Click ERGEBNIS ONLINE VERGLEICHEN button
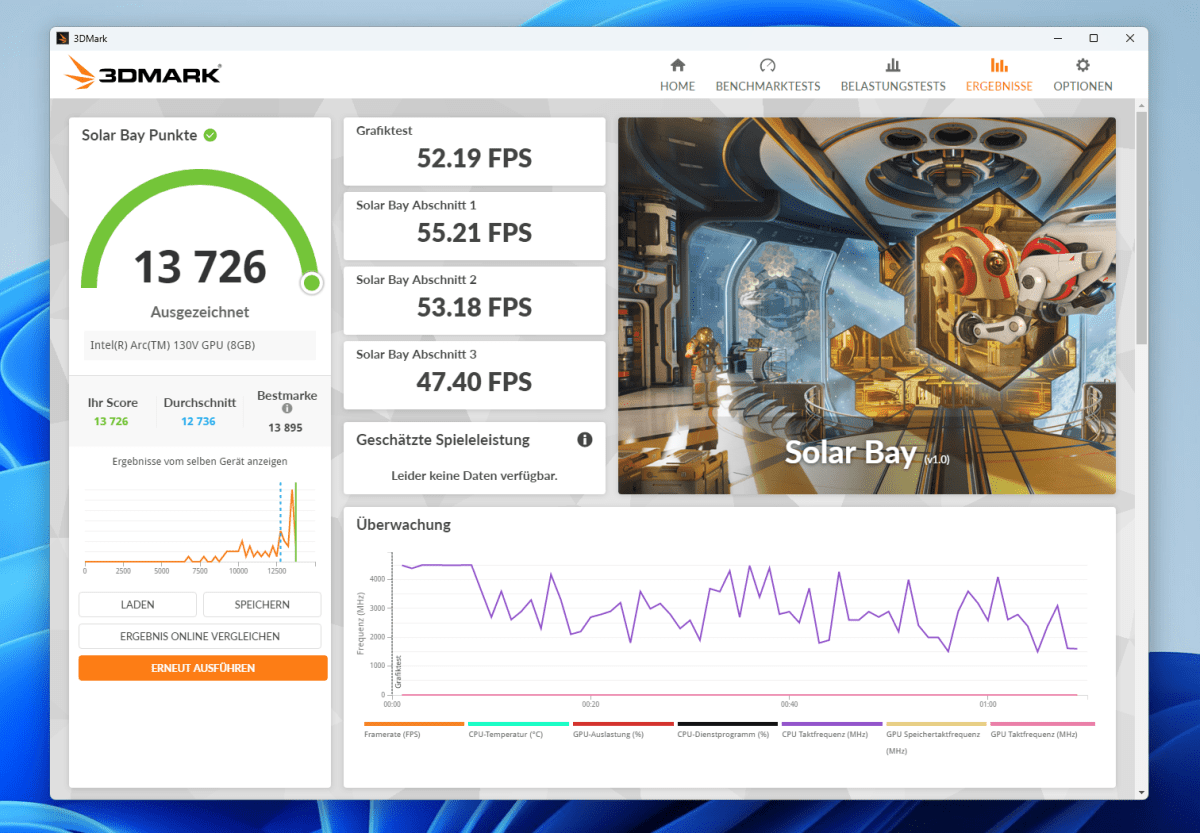This screenshot has height=833, width=1200. (x=200, y=636)
